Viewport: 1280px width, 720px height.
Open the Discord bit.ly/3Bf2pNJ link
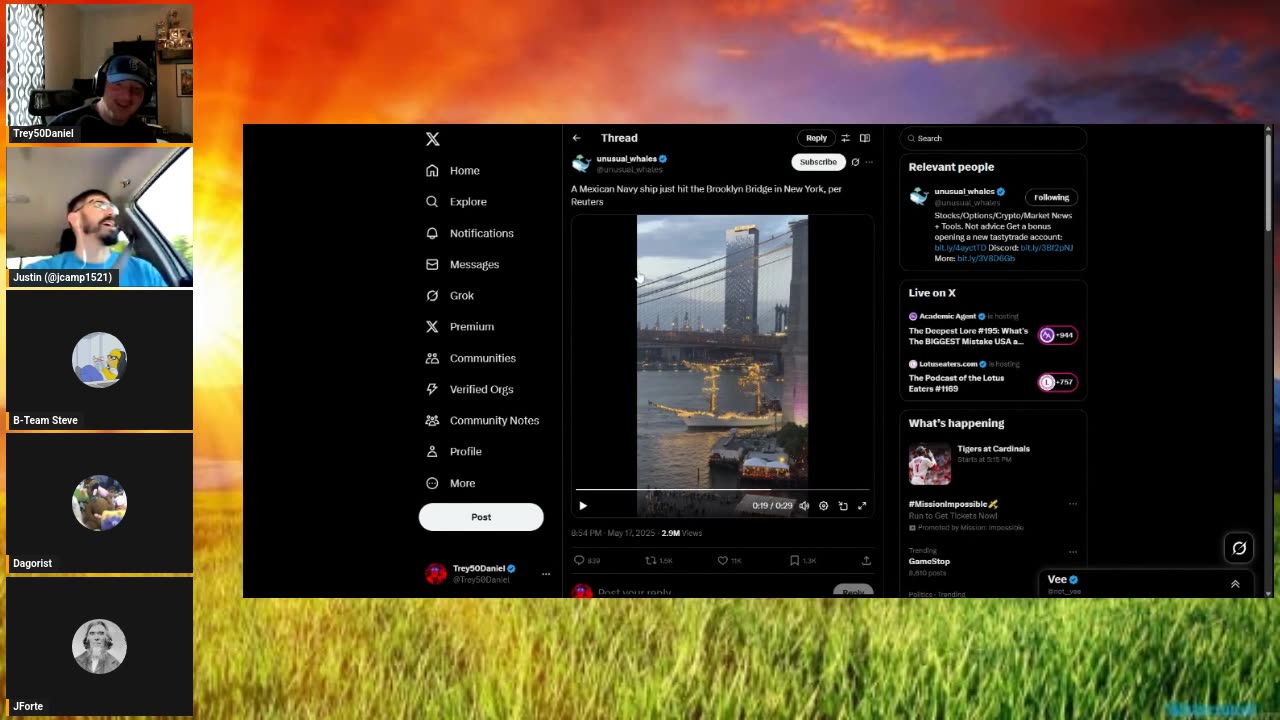[1046, 248]
